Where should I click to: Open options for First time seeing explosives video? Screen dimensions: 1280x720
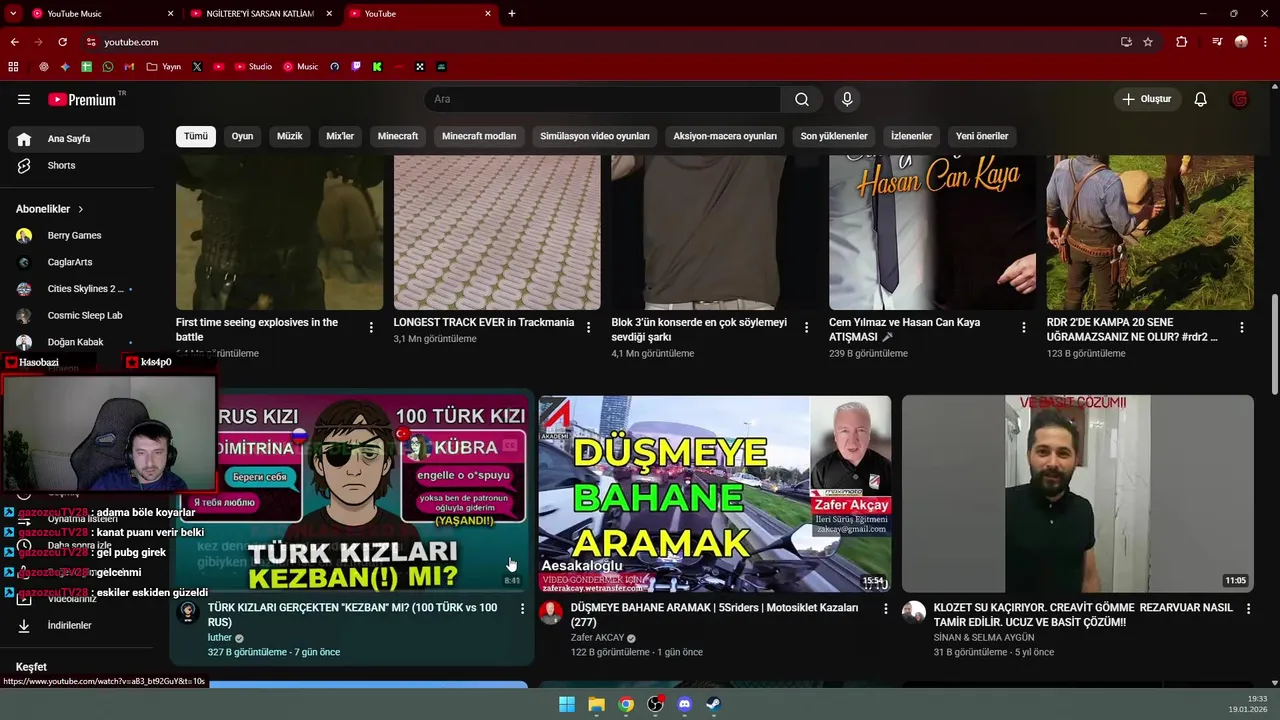pyautogui.click(x=371, y=327)
